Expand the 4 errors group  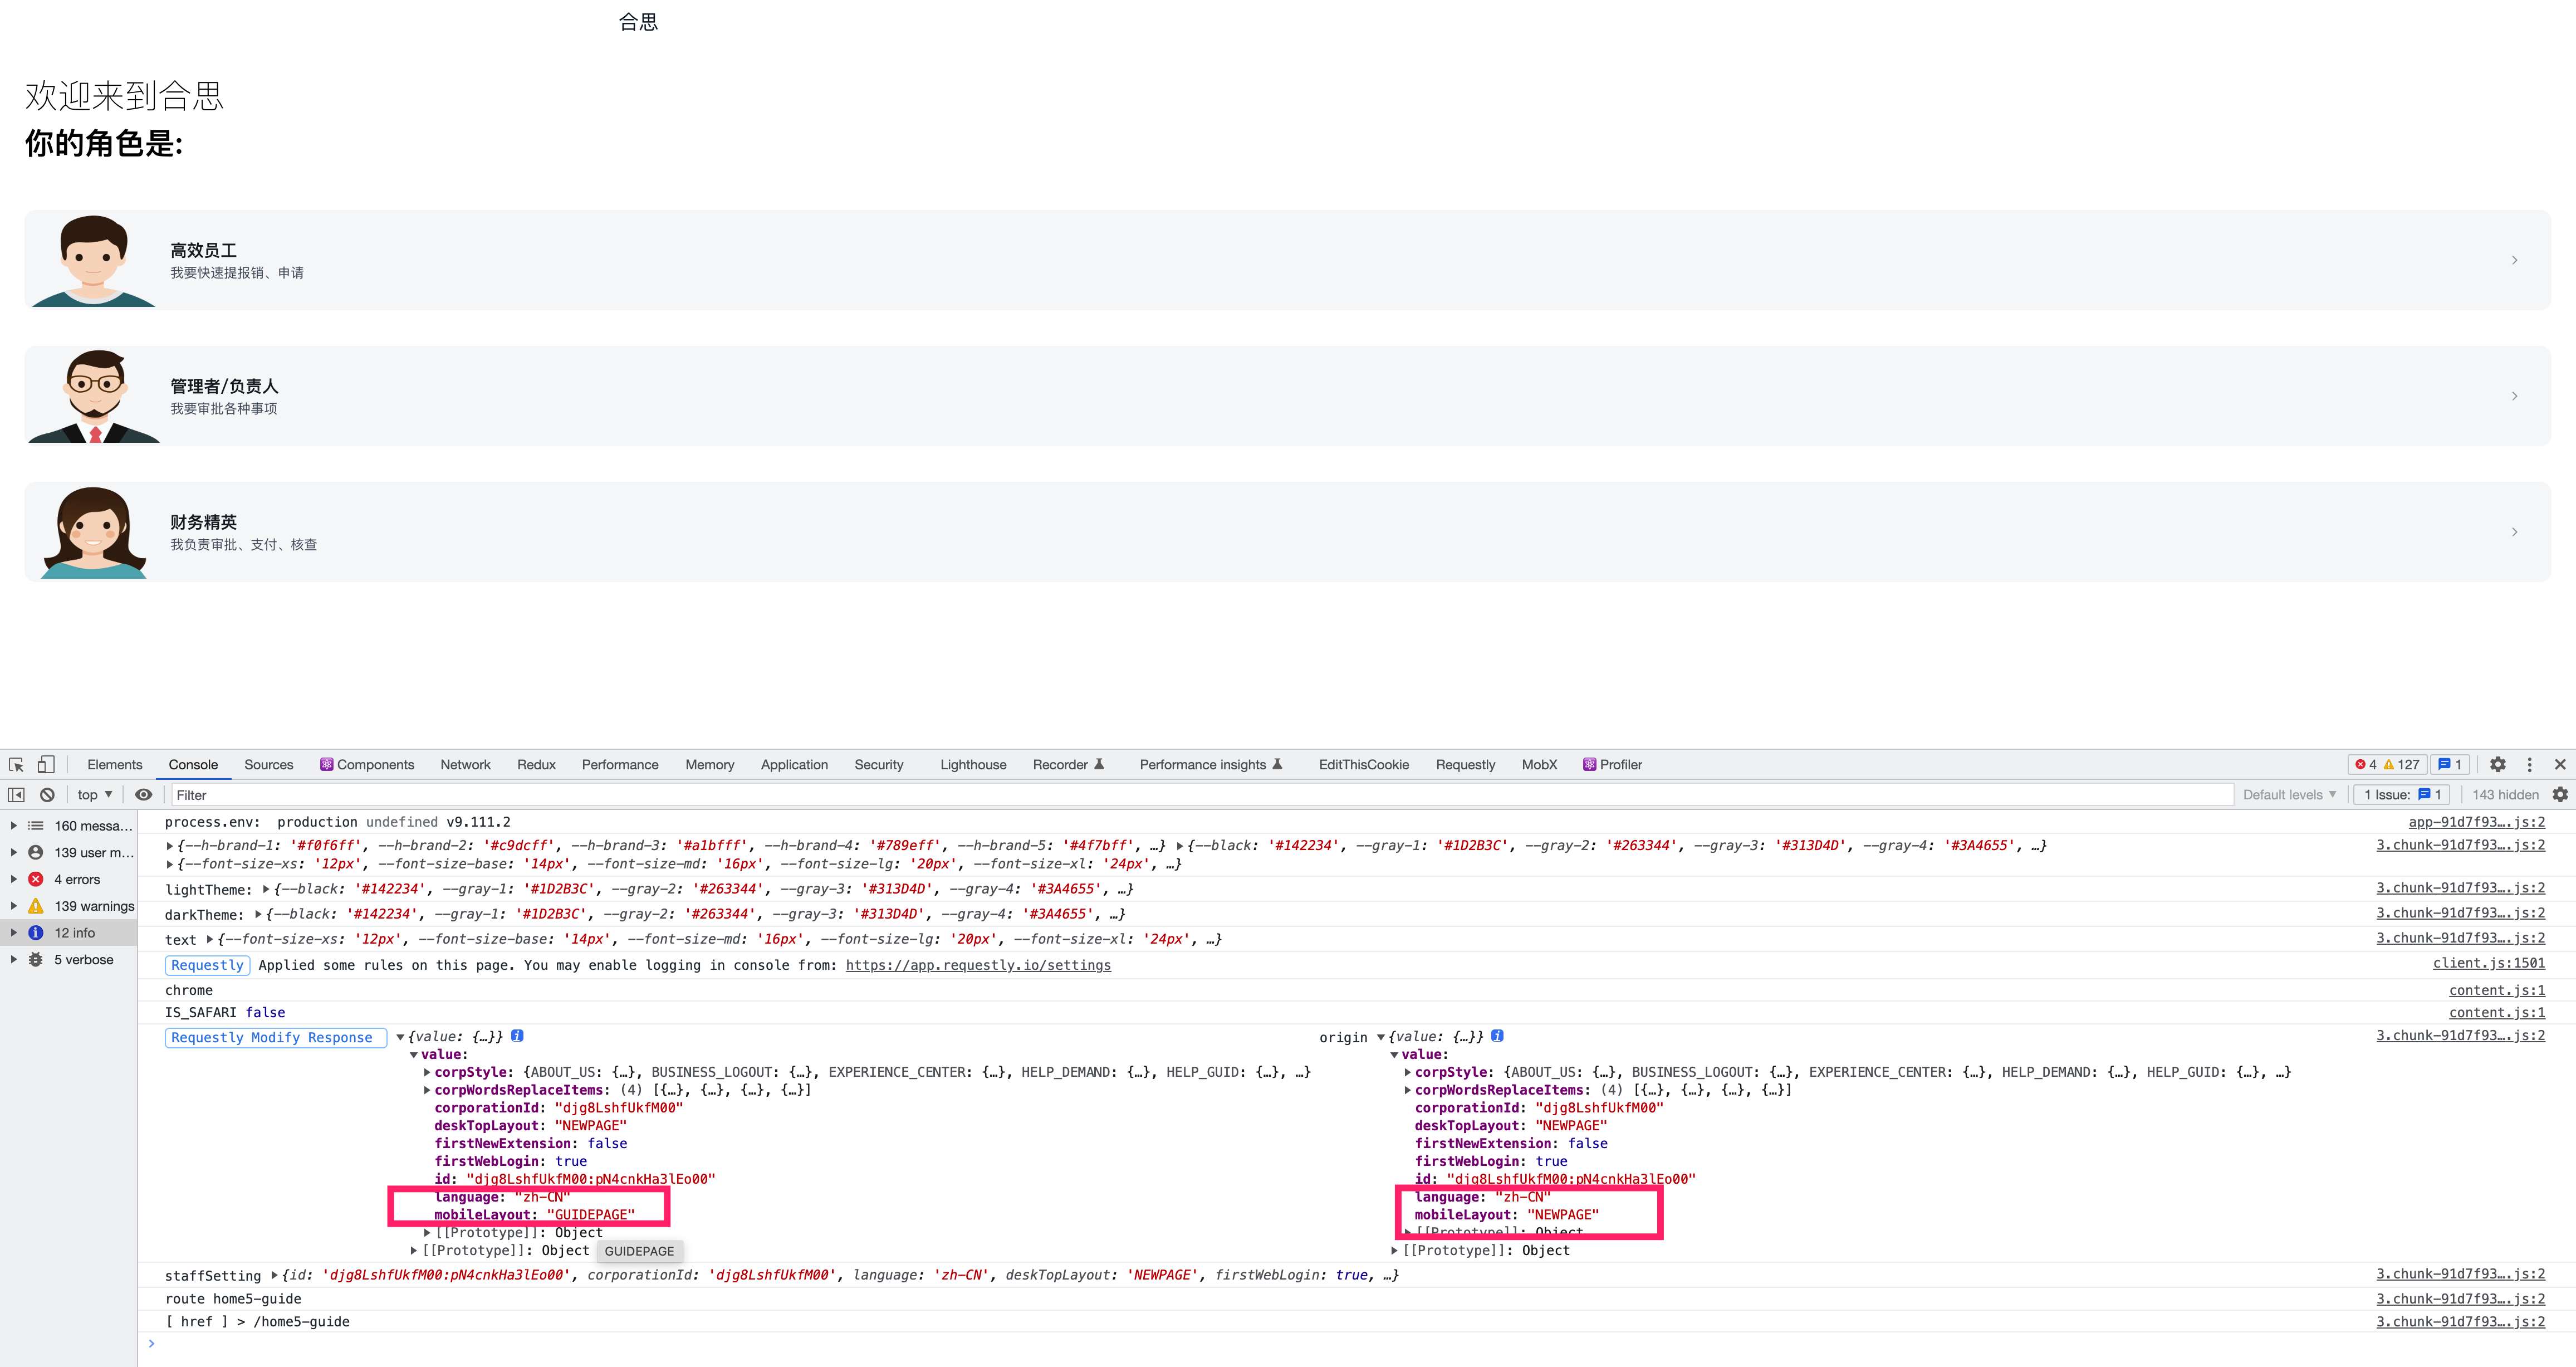[13, 880]
